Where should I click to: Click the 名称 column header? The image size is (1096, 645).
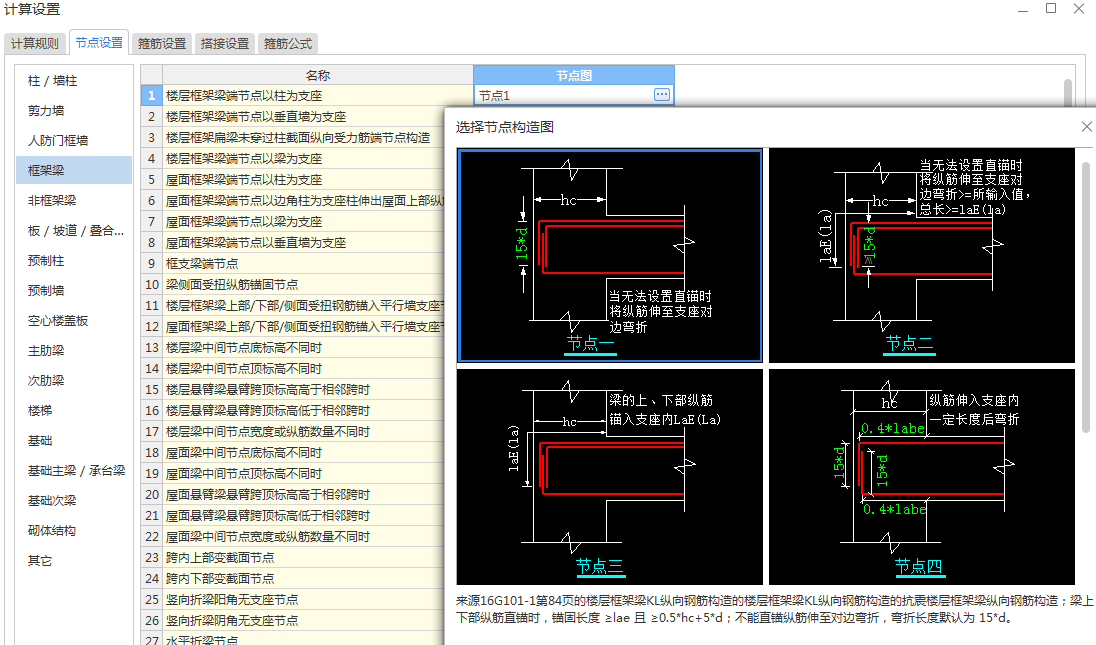pos(318,75)
